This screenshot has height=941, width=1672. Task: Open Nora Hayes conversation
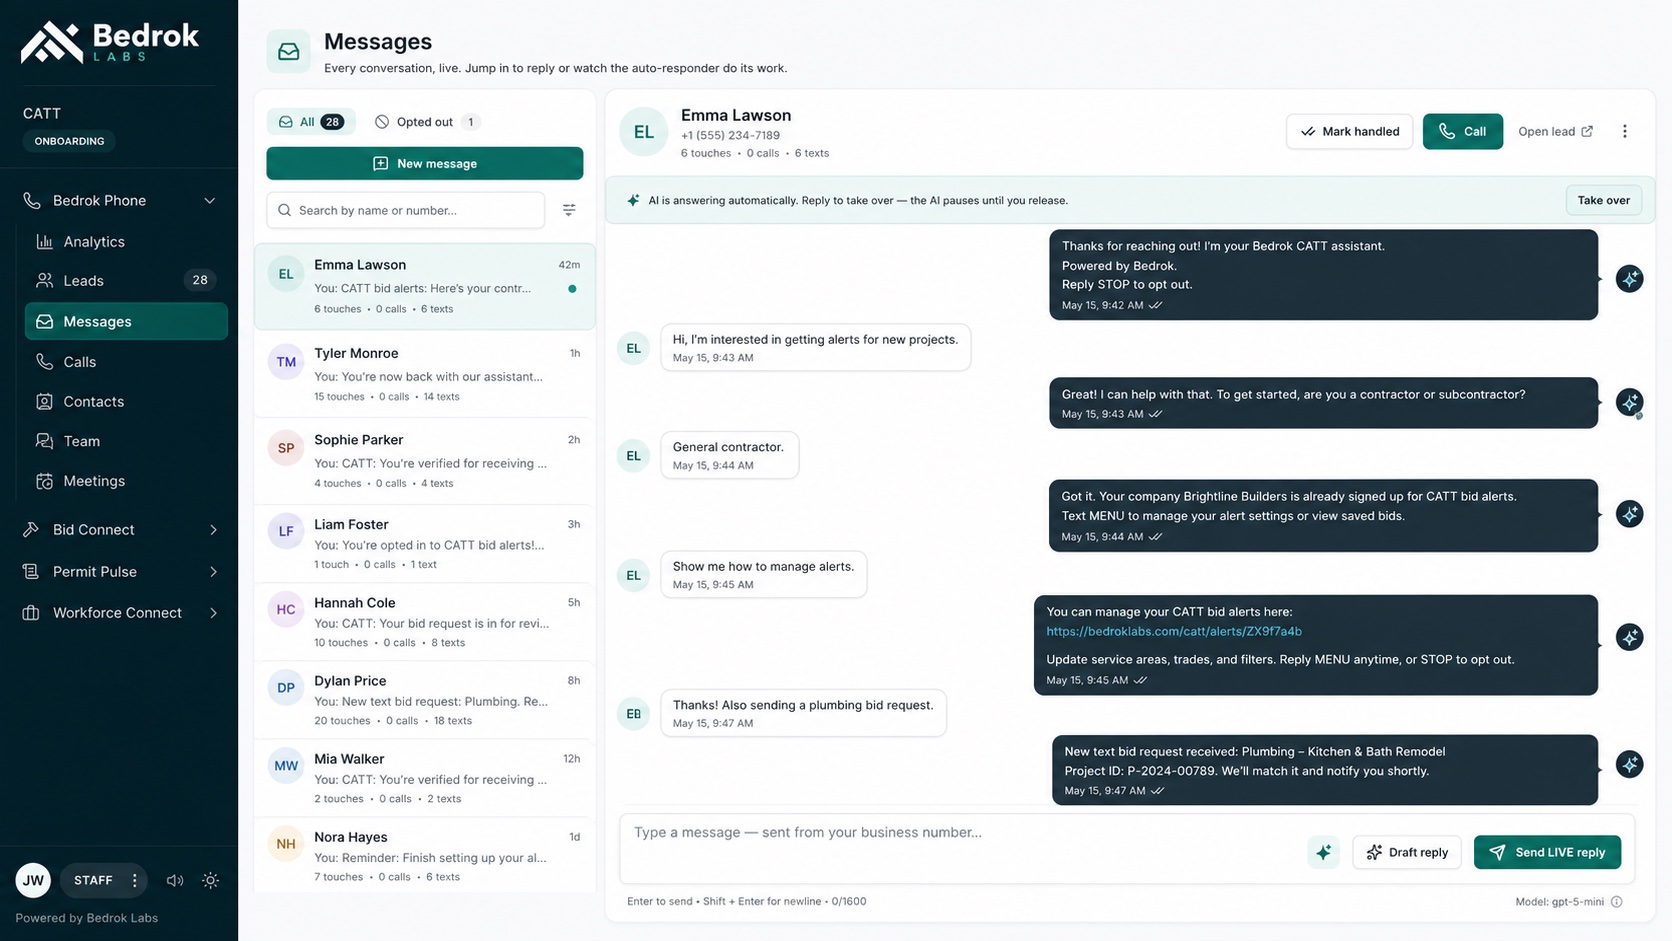[x=425, y=856]
